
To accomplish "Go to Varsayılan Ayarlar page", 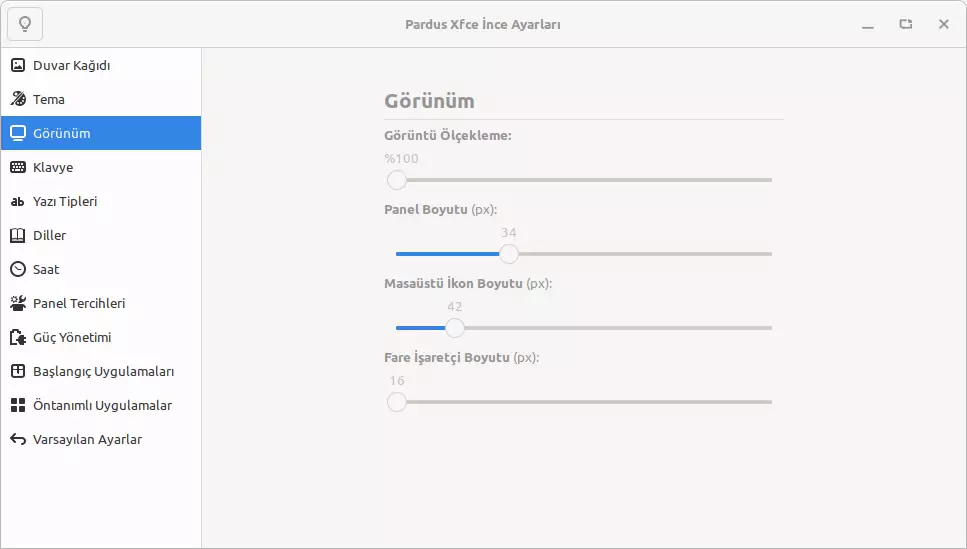I will click(87, 439).
